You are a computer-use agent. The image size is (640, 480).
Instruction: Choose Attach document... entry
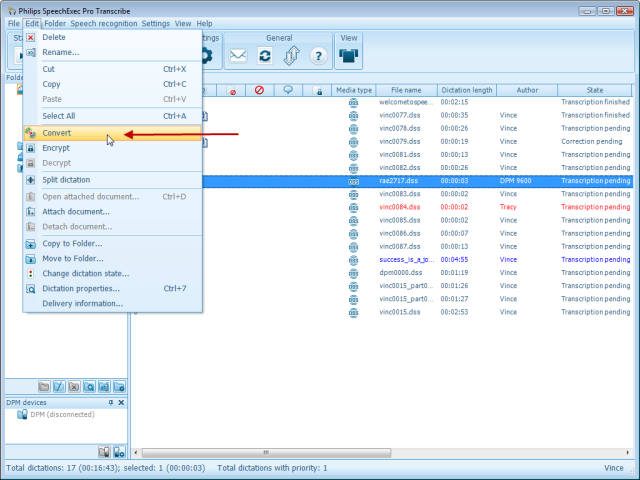(x=113, y=211)
